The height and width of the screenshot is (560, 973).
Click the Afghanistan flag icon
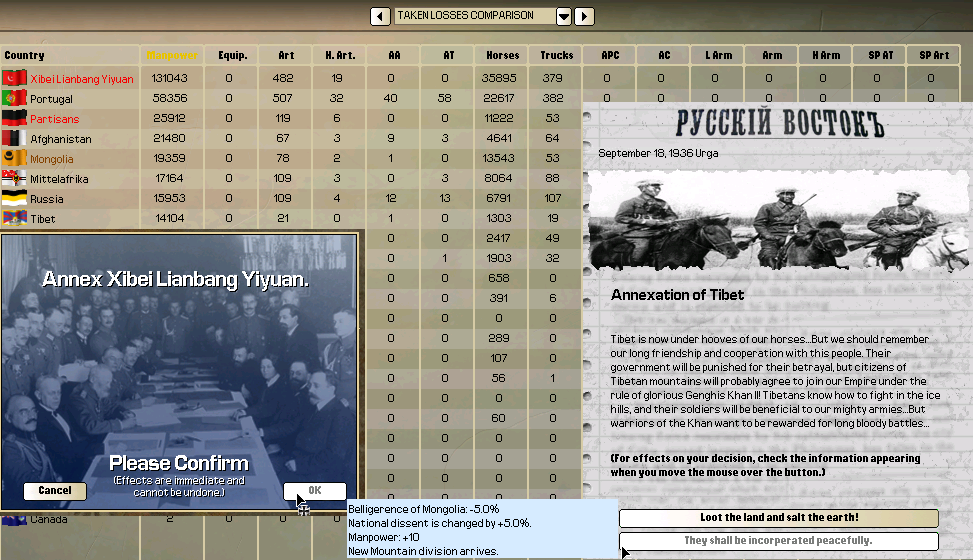pyautogui.click(x=14, y=138)
